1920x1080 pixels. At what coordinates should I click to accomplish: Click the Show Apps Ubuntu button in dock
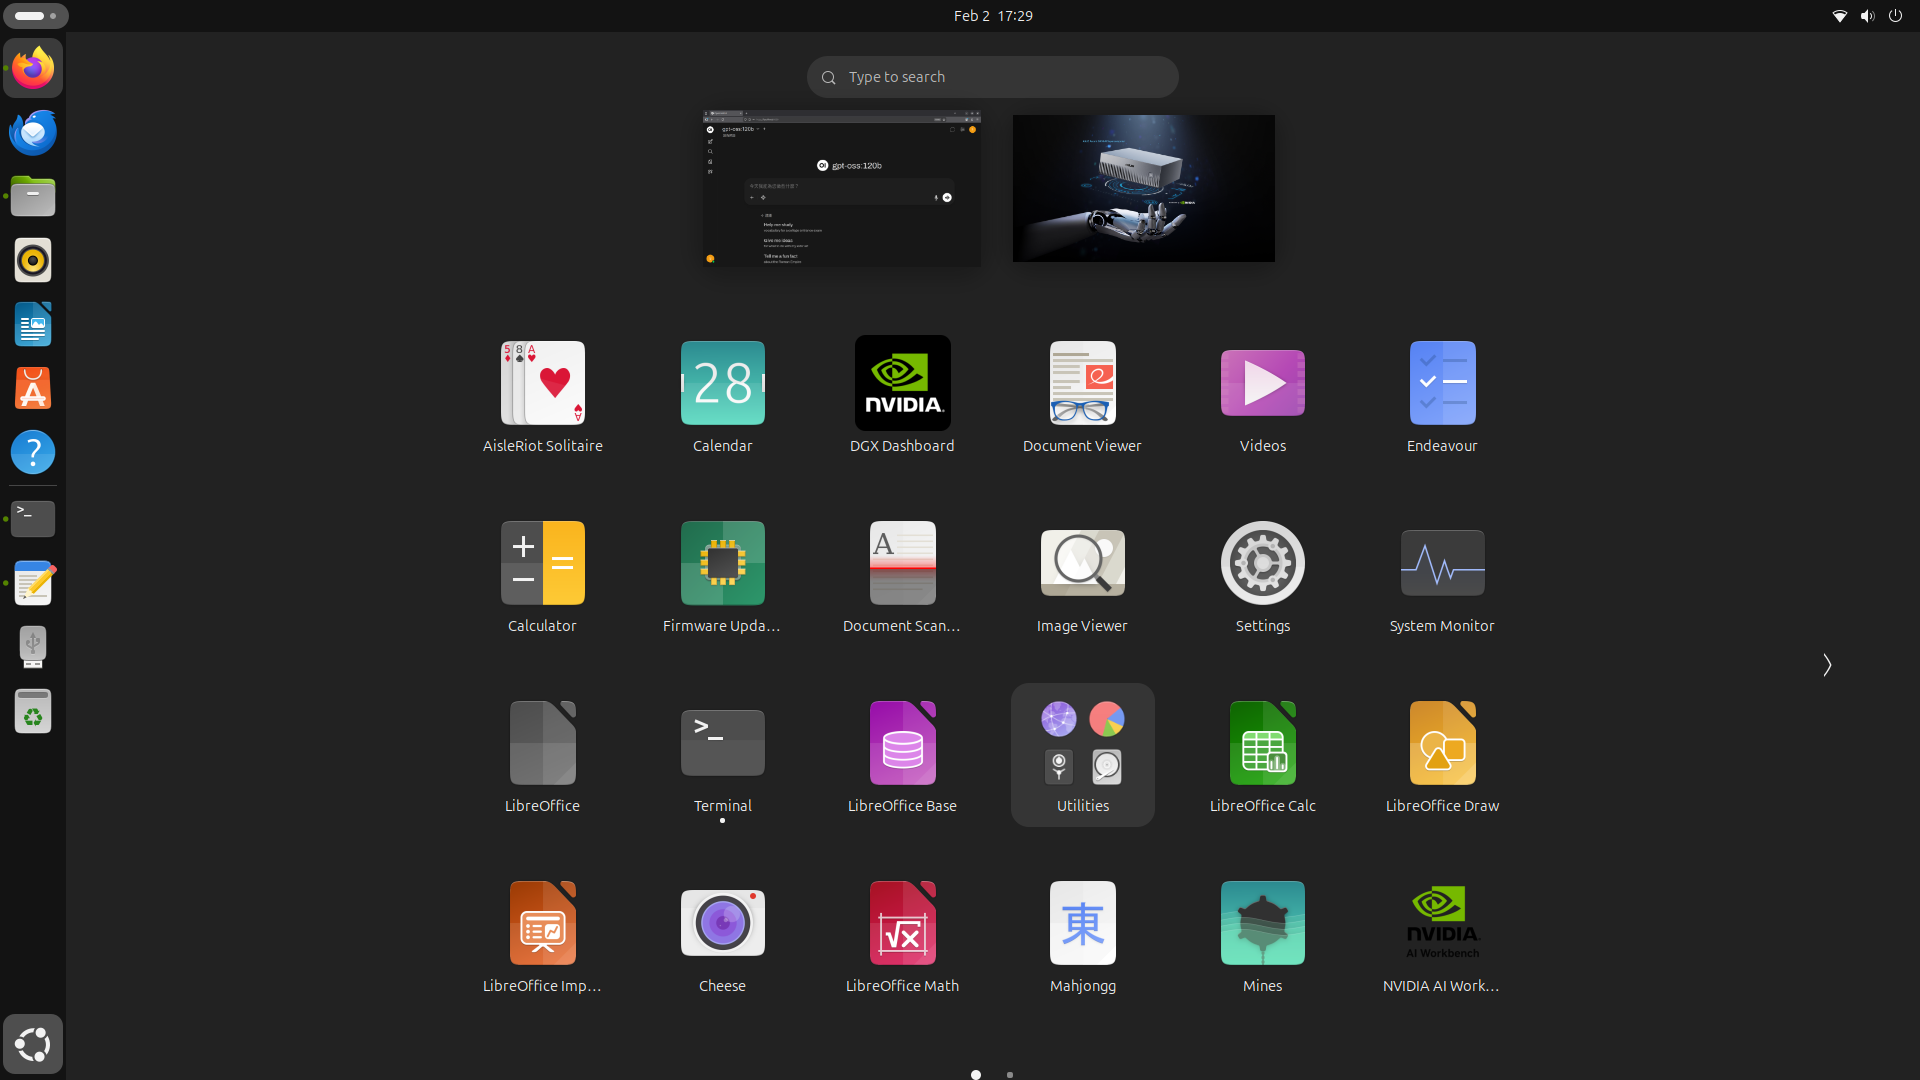coord(33,1044)
